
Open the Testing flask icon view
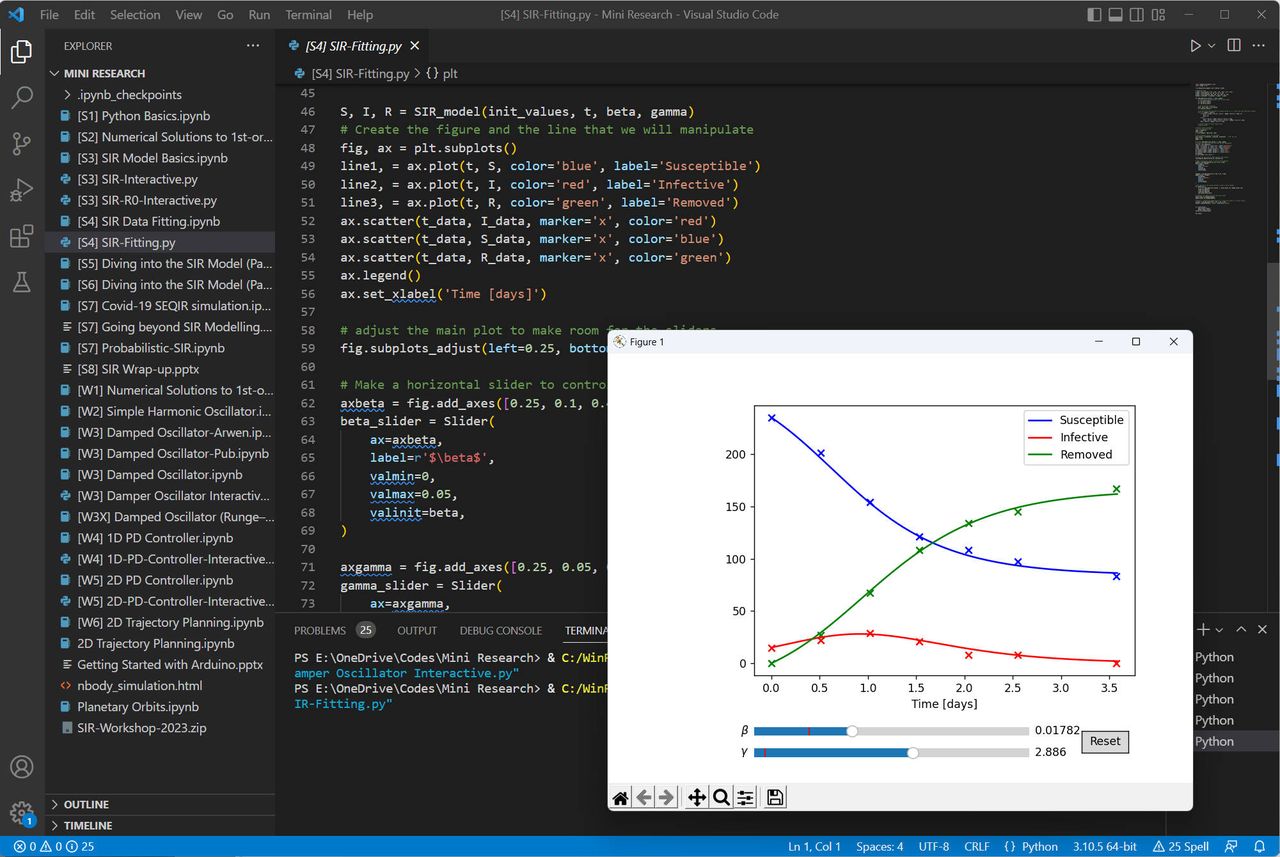[22, 283]
